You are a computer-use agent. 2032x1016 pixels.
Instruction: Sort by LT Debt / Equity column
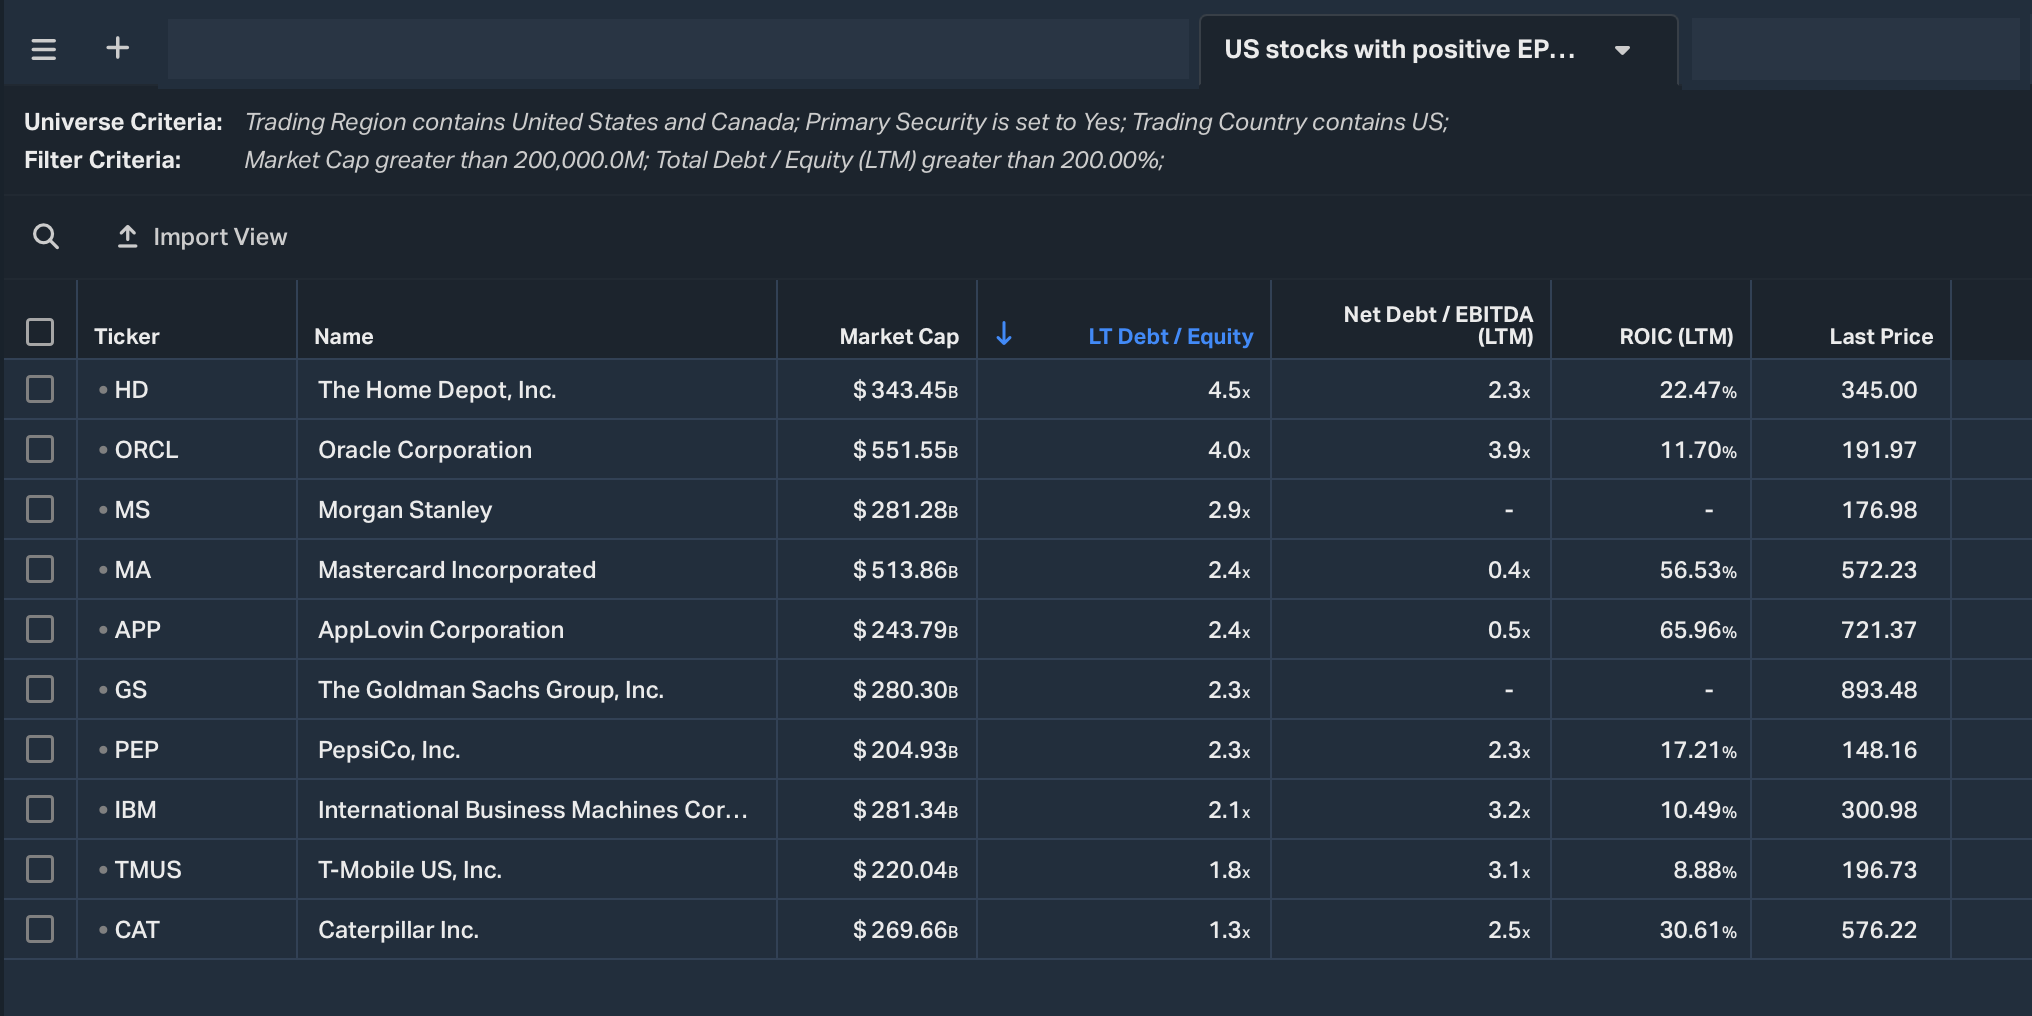[1169, 337]
